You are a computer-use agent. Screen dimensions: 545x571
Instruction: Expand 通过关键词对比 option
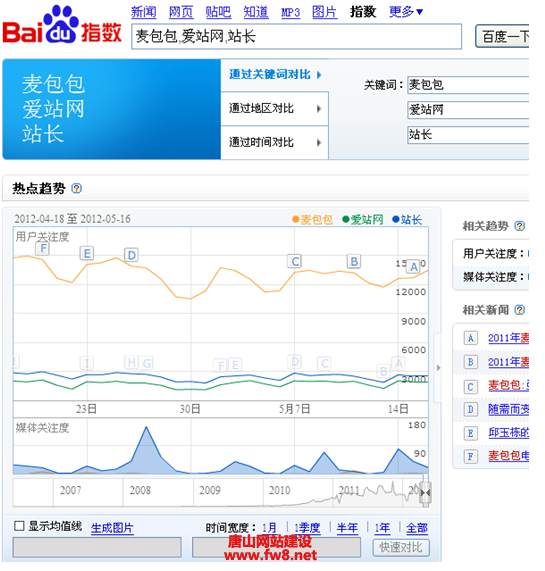click(275, 75)
